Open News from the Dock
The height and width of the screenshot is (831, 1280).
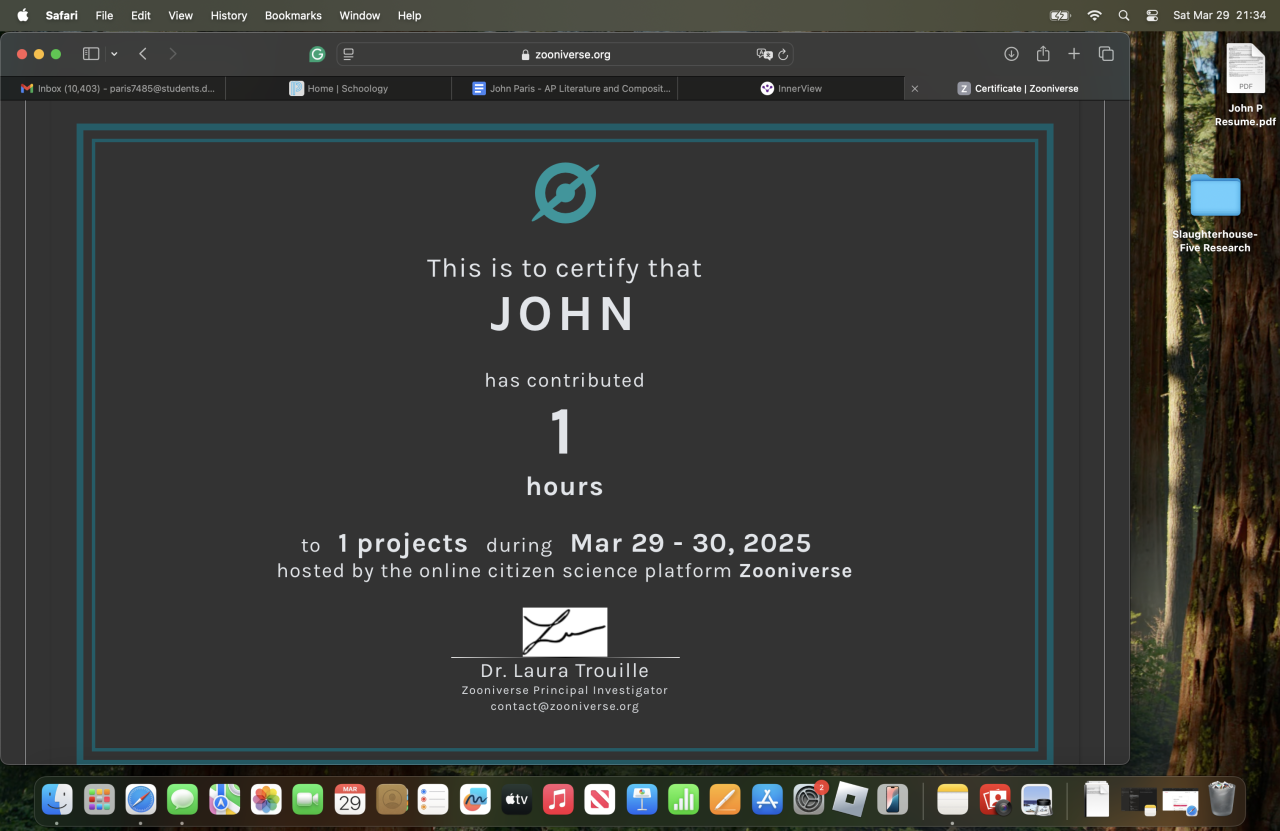pyautogui.click(x=600, y=799)
